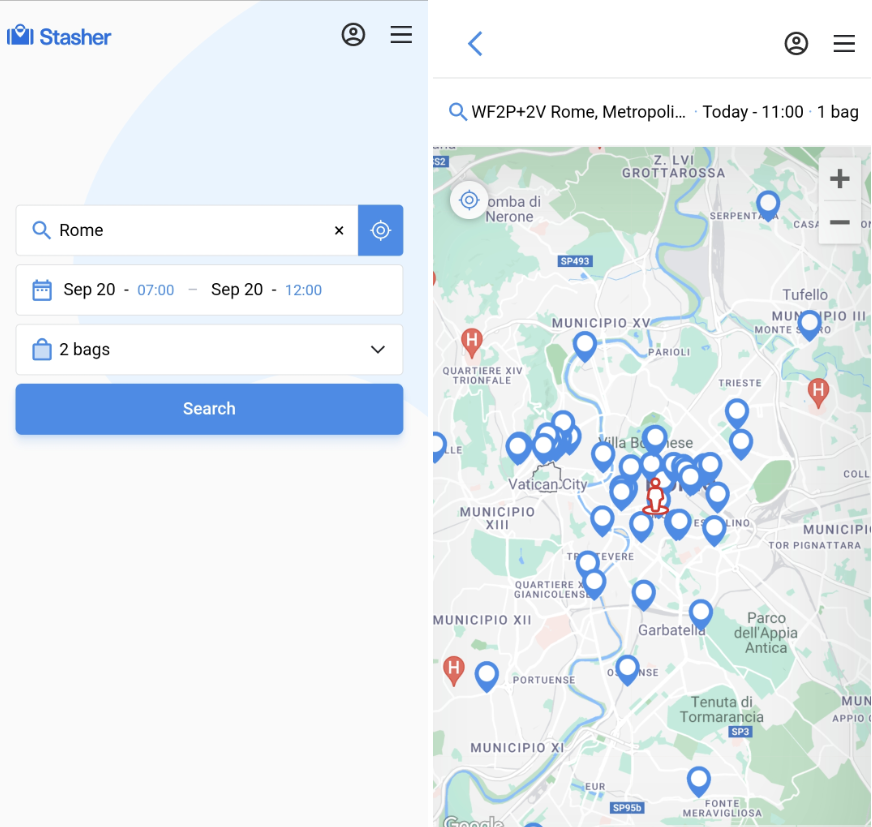Click the Stasher logo

[x=59, y=36]
